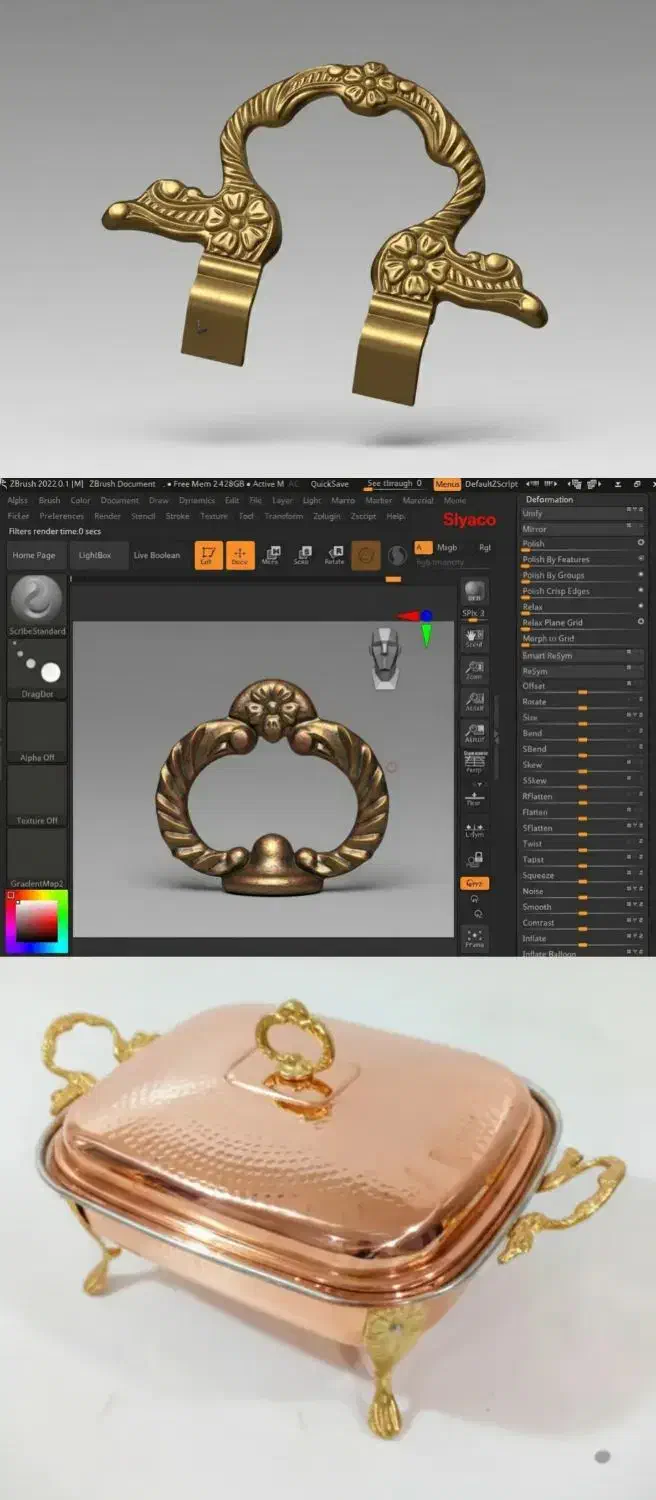The width and height of the screenshot is (656, 1500).
Task: Click the camera head orientation thumbnail
Action: coord(385,657)
